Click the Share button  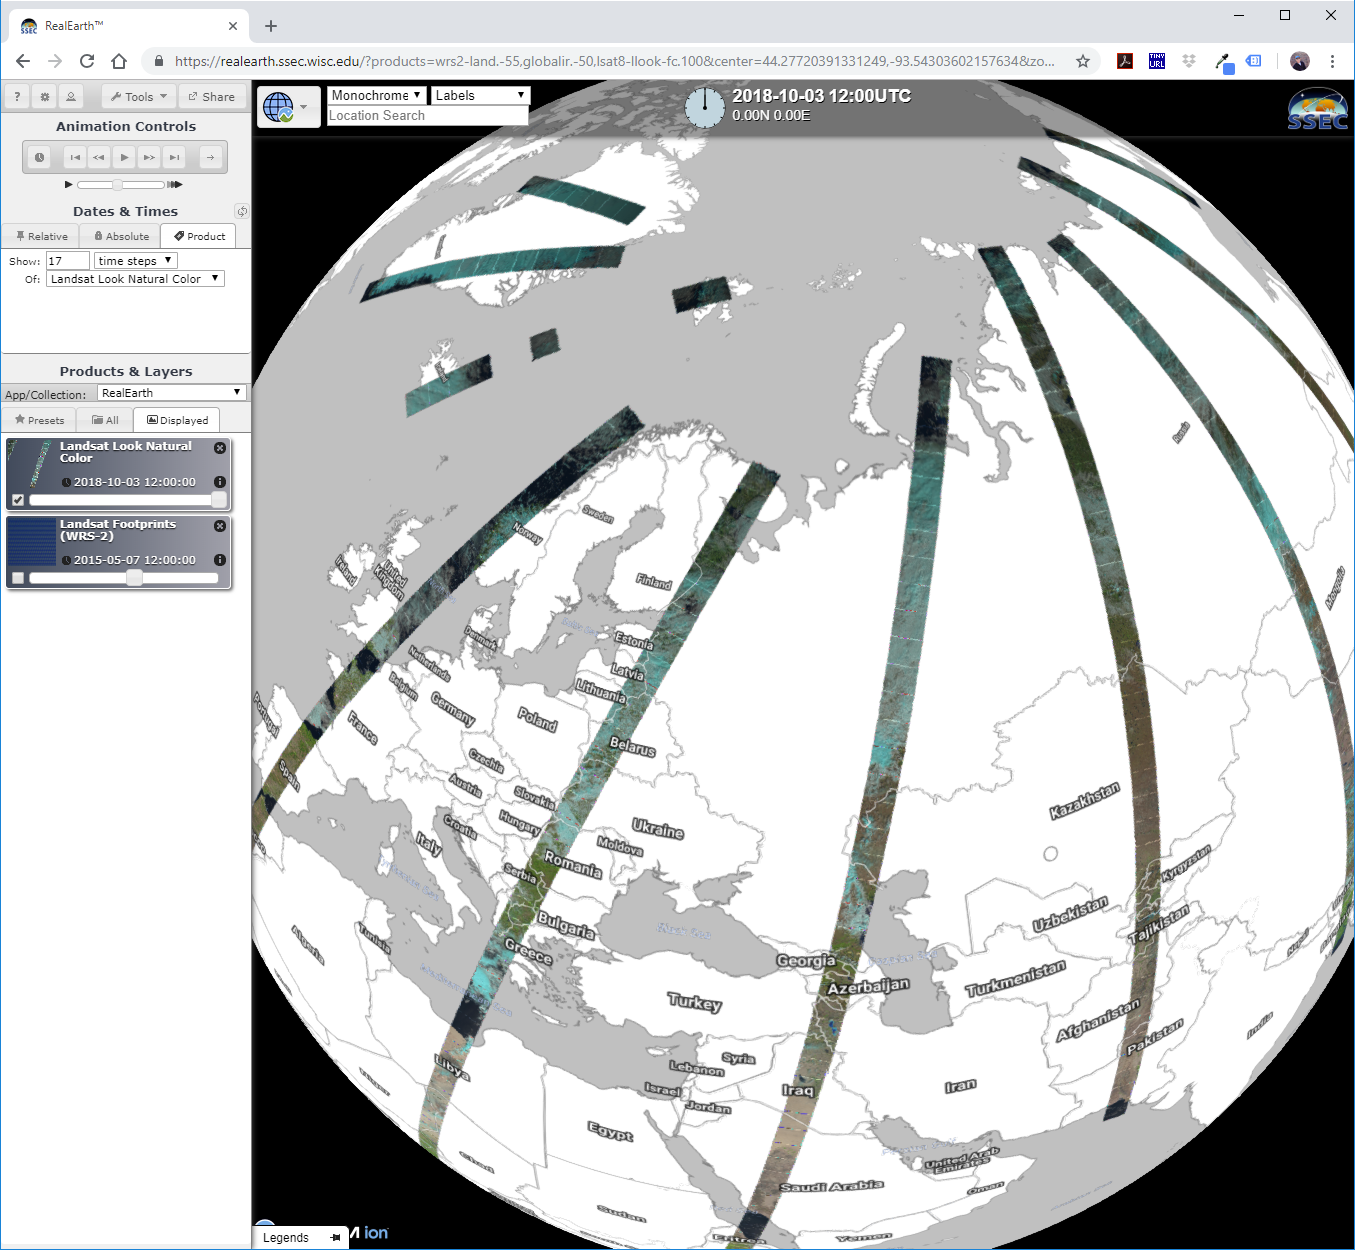coord(212,97)
